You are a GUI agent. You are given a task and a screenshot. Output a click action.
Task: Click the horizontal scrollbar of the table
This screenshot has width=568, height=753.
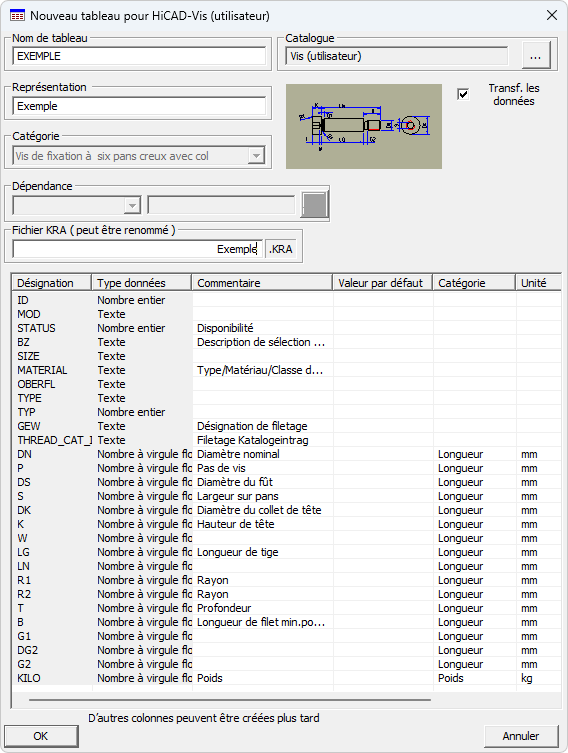coord(230,700)
